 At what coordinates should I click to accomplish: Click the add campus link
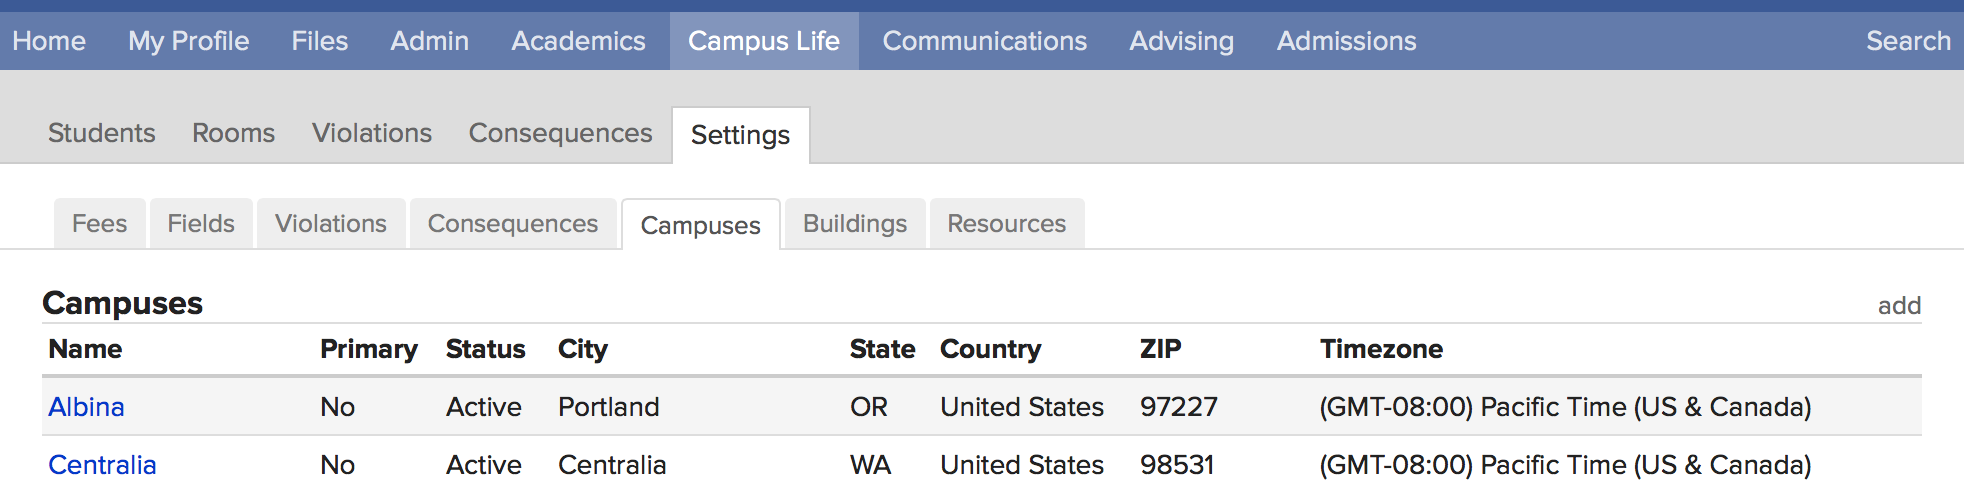coord(1899,306)
